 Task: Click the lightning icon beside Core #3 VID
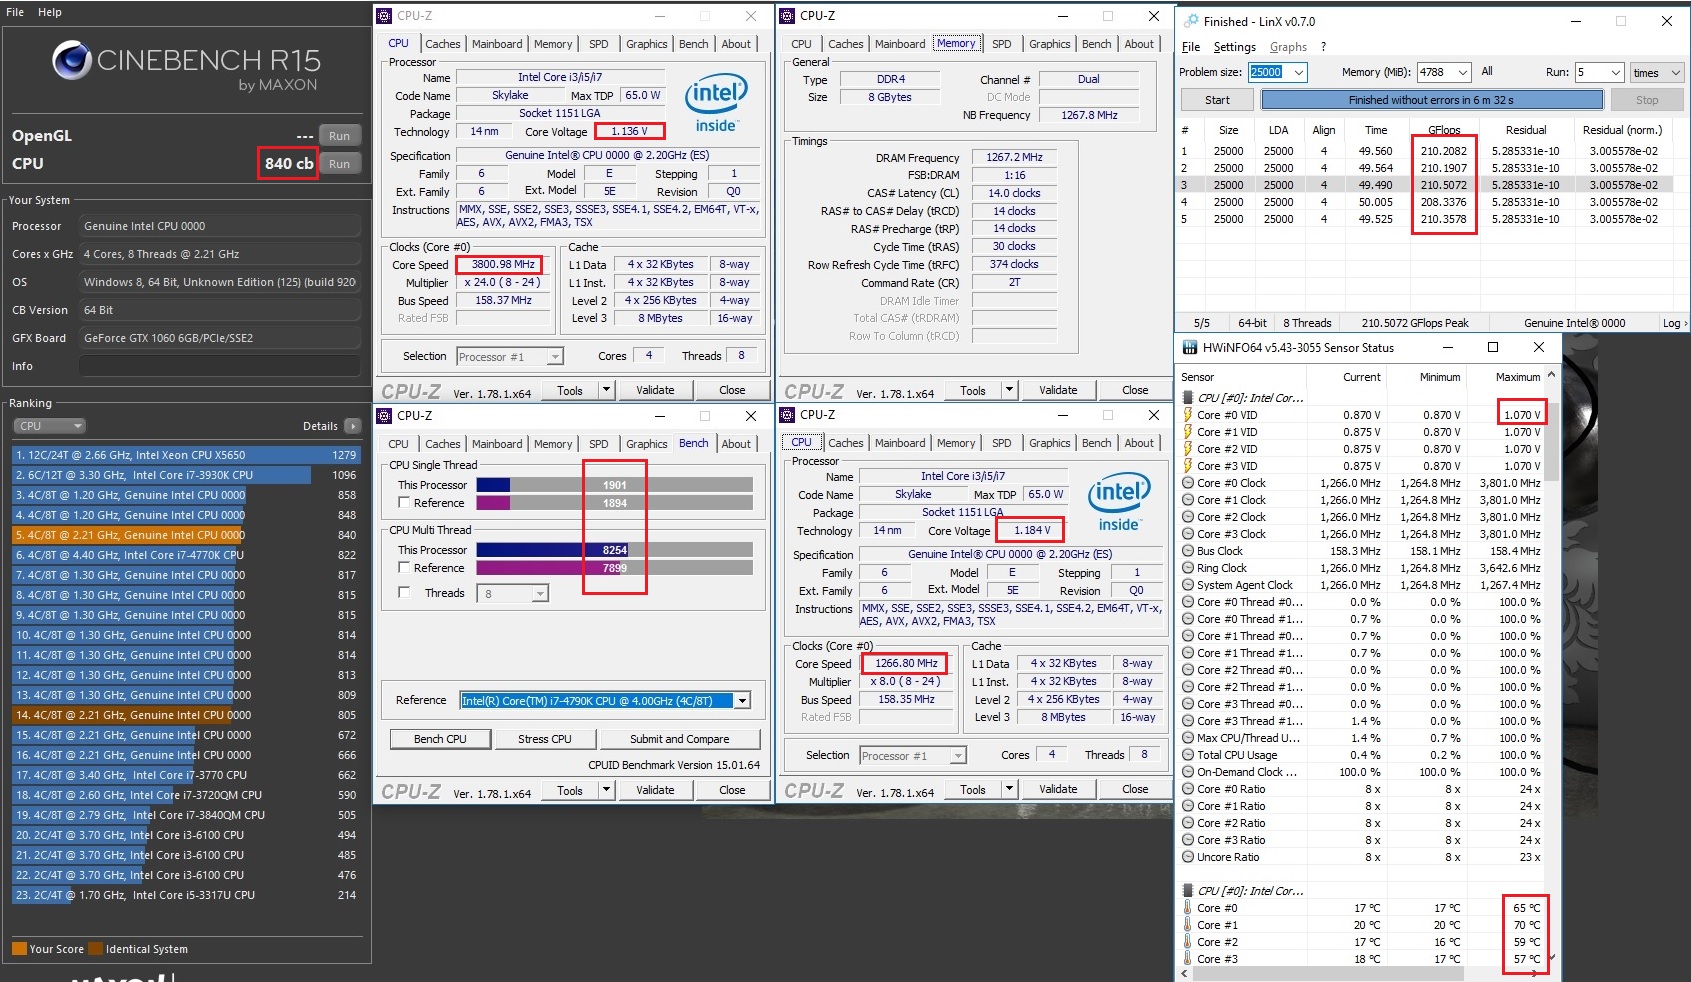(1188, 466)
